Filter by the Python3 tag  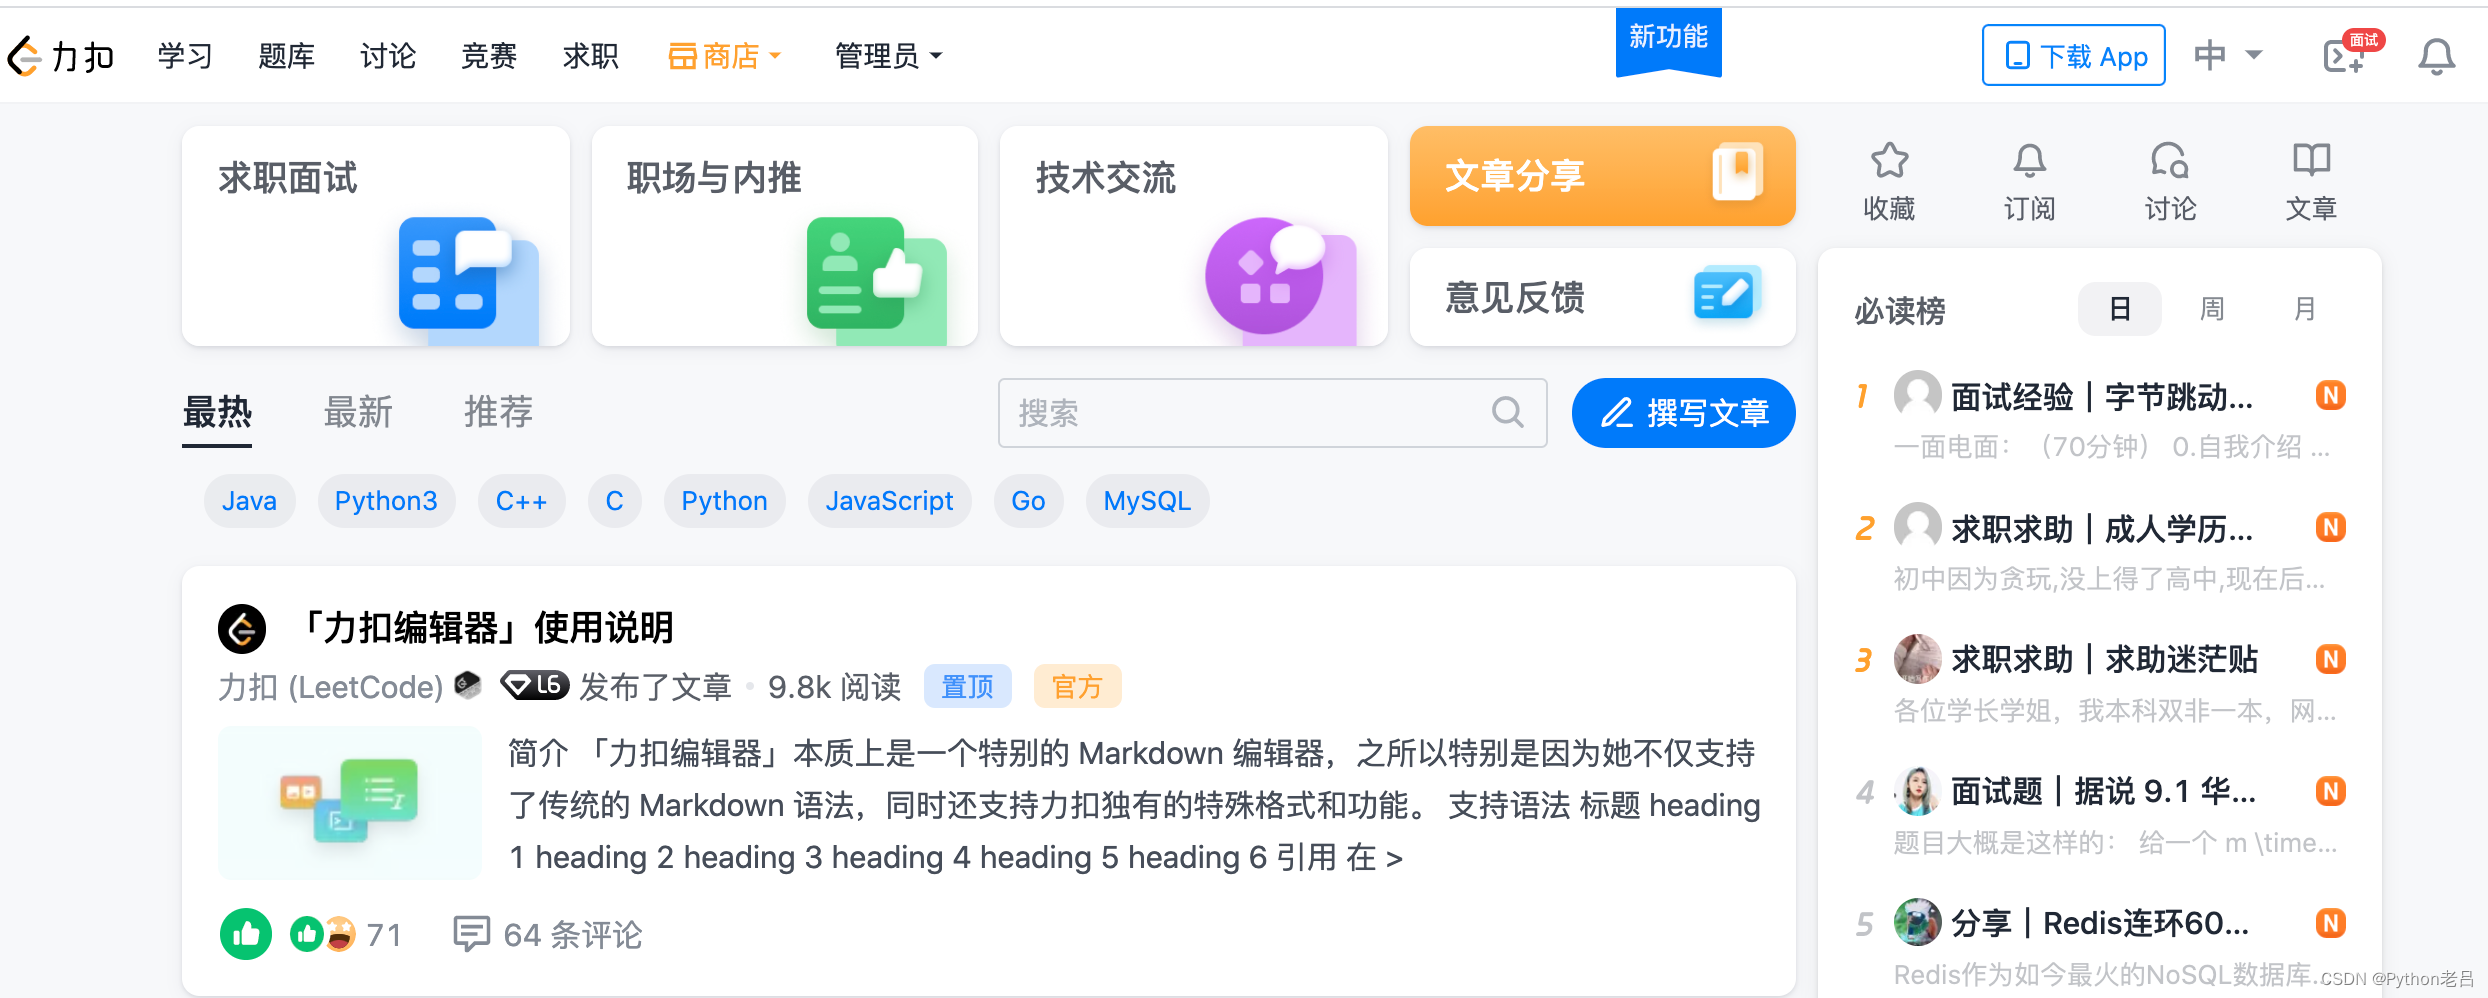click(386, 501)
